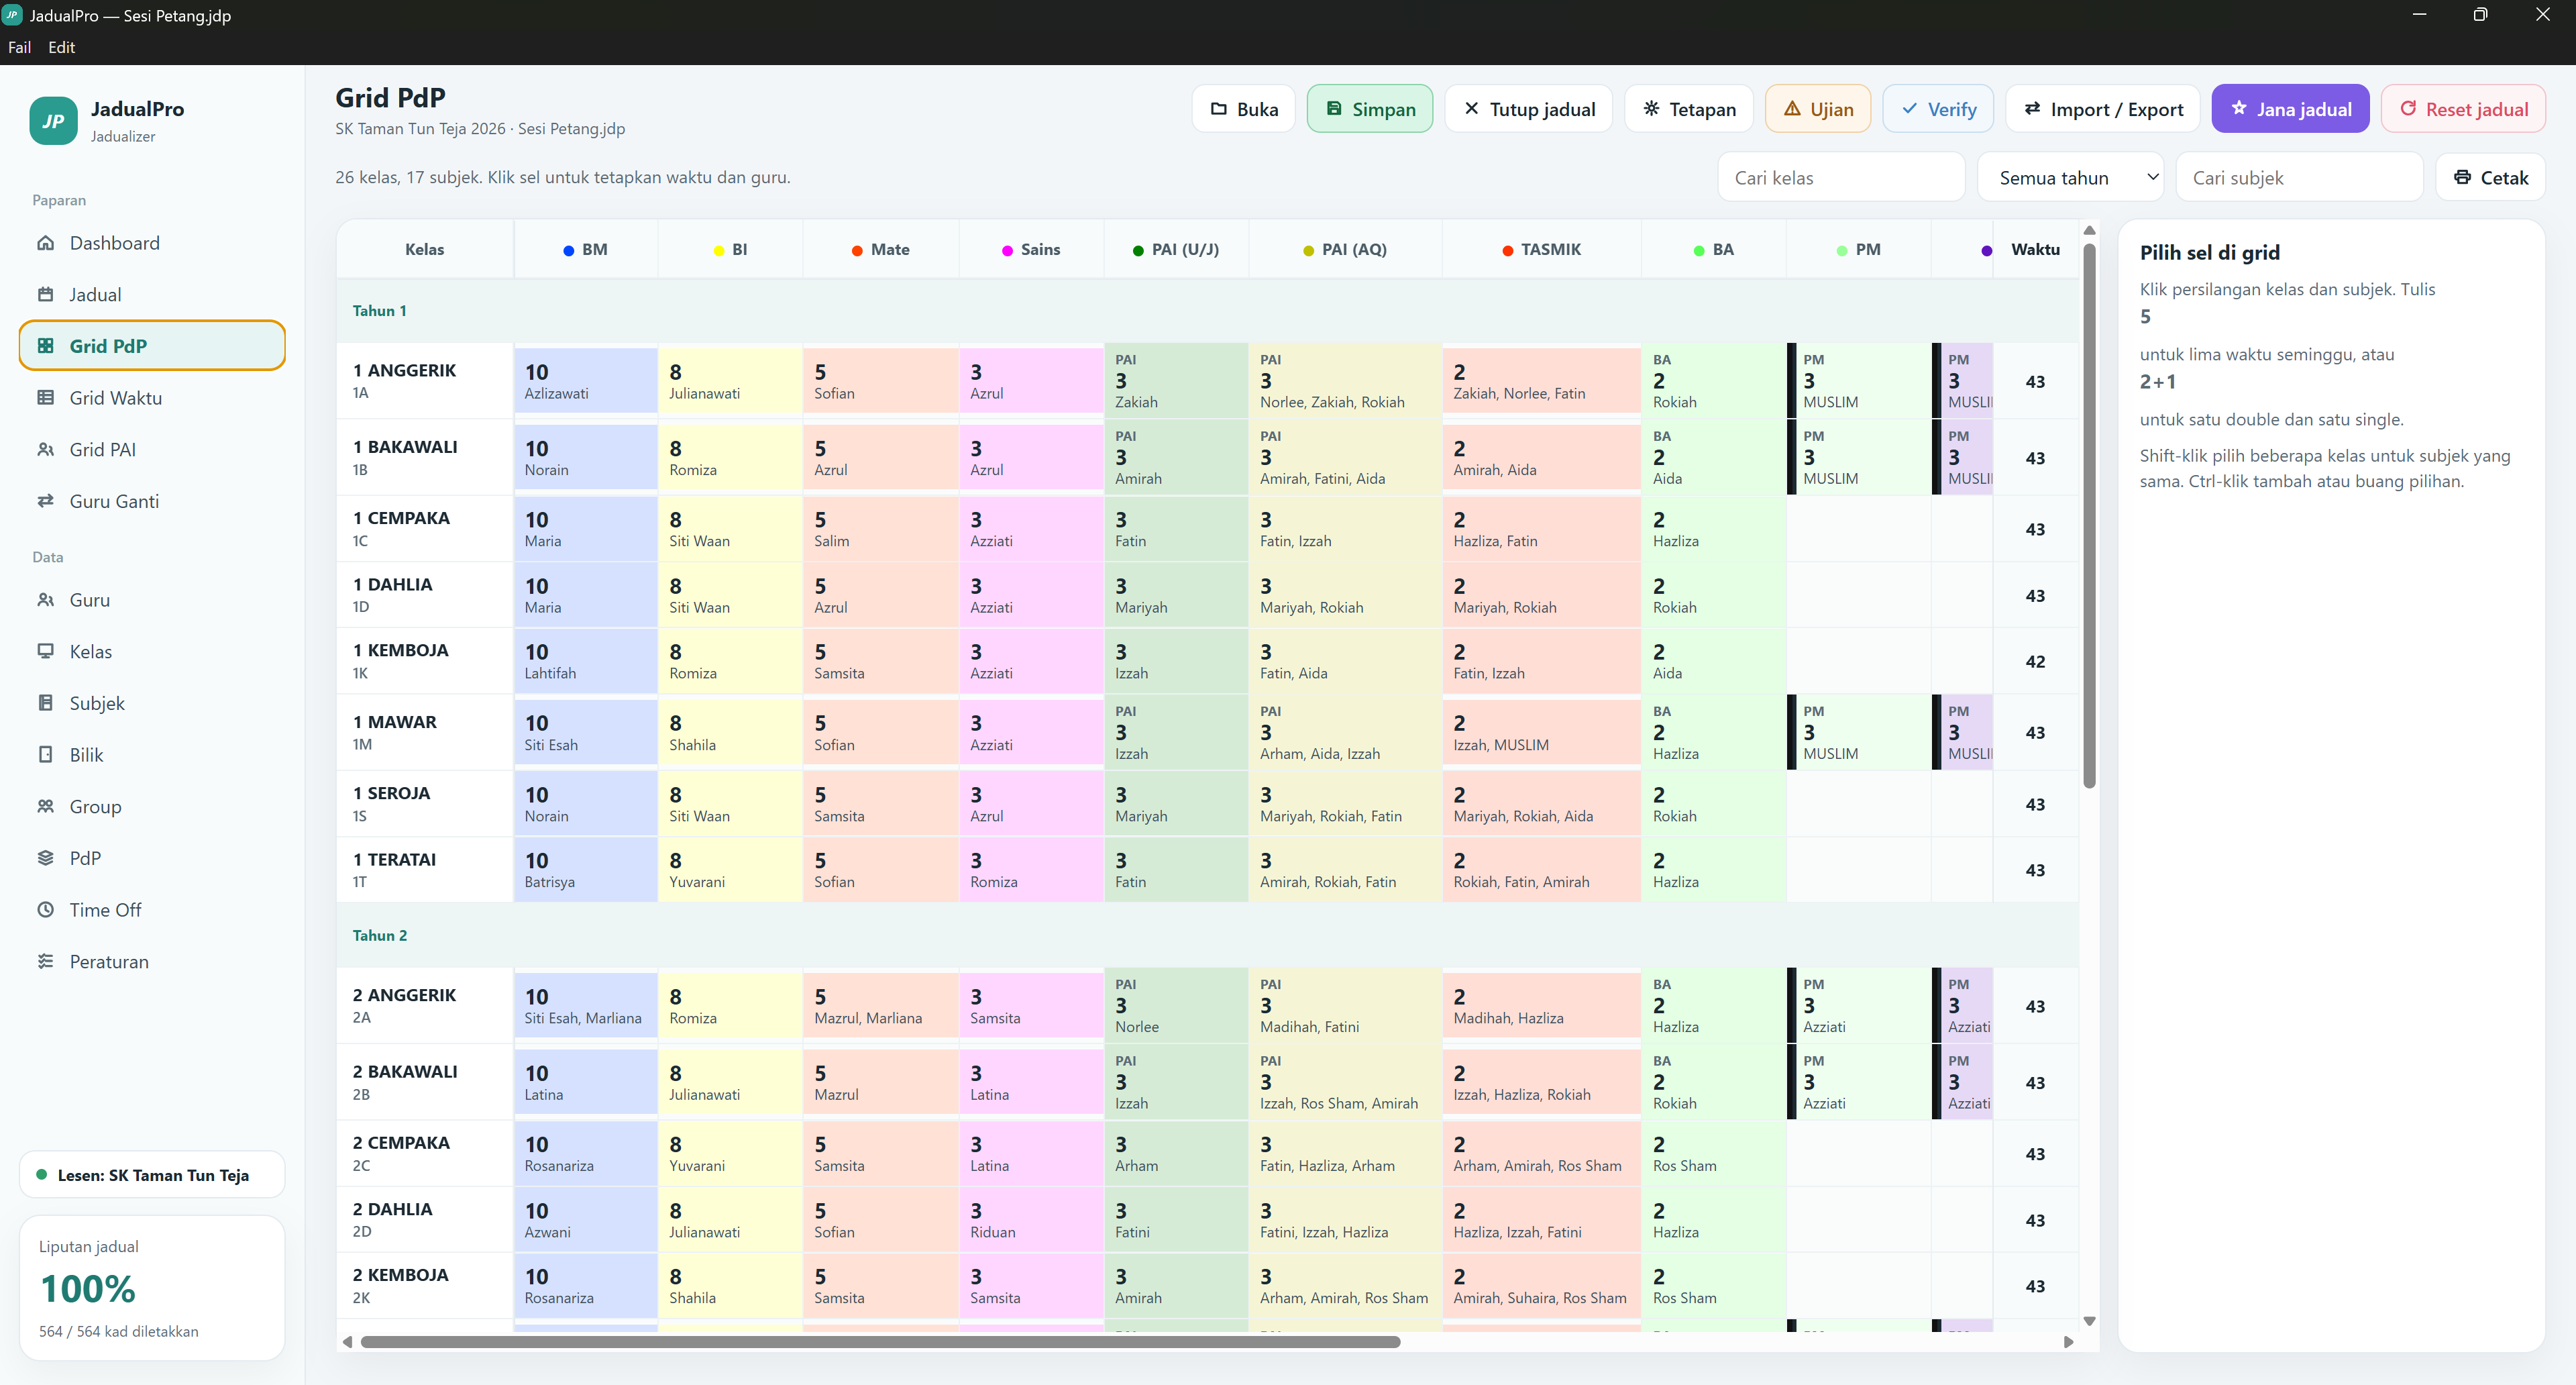Image resolution: width=2576 pixels, height=1385 pixels.
Task: Select 1 TERATAI BI cell Yuvarani
Action: [x=730, y=870]
